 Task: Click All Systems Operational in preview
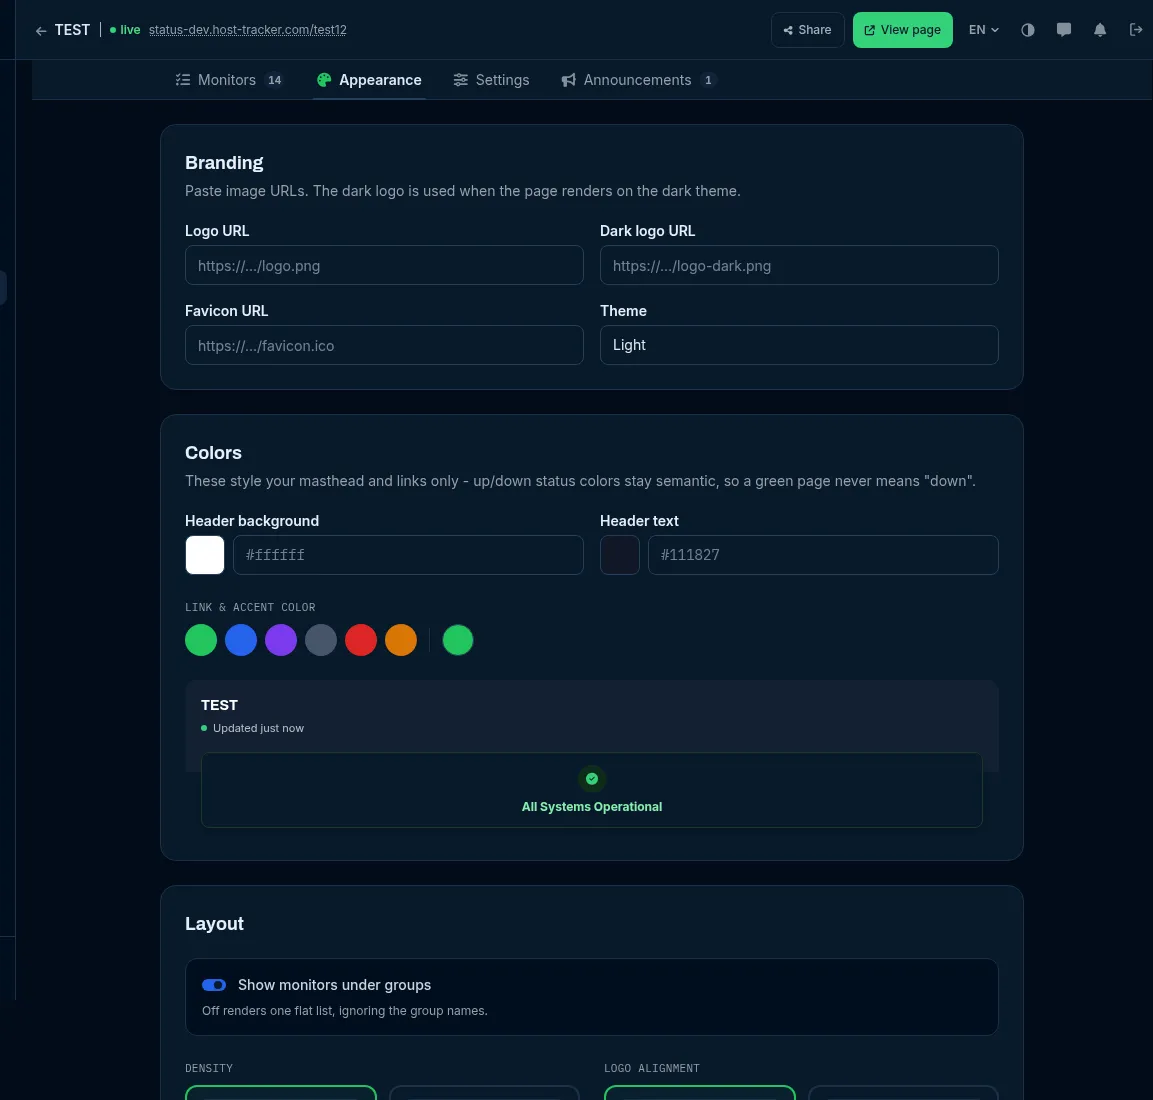click(x=591, y=807)
